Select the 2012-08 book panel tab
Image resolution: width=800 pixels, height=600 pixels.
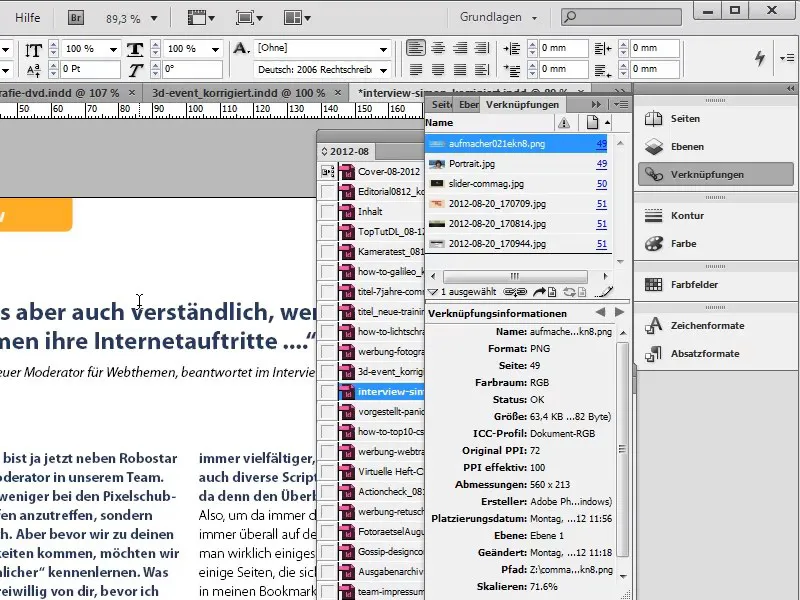coord(345,152)
